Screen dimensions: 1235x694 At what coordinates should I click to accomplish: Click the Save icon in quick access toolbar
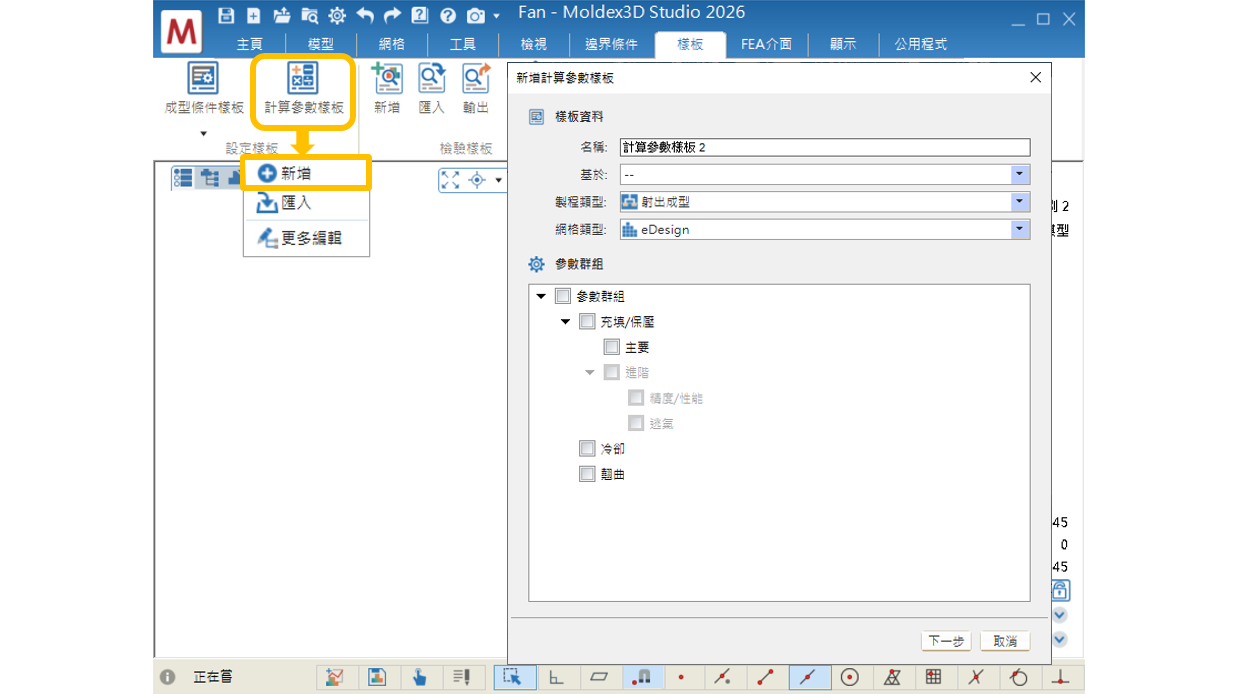(x=226, y=15)
